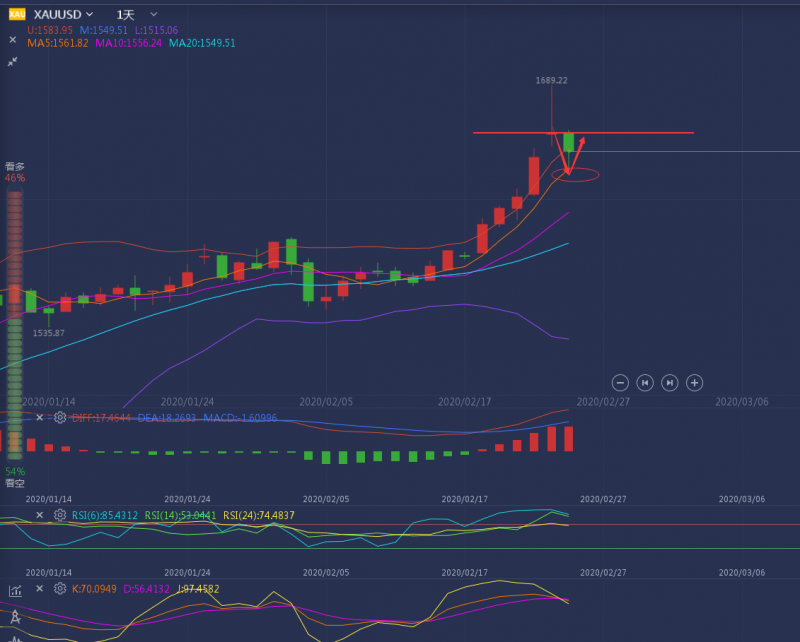The height and width of the screenshot is (642, 800).
Task: Select the compass drawing tool icon
Action: click(x=15, y=616)
